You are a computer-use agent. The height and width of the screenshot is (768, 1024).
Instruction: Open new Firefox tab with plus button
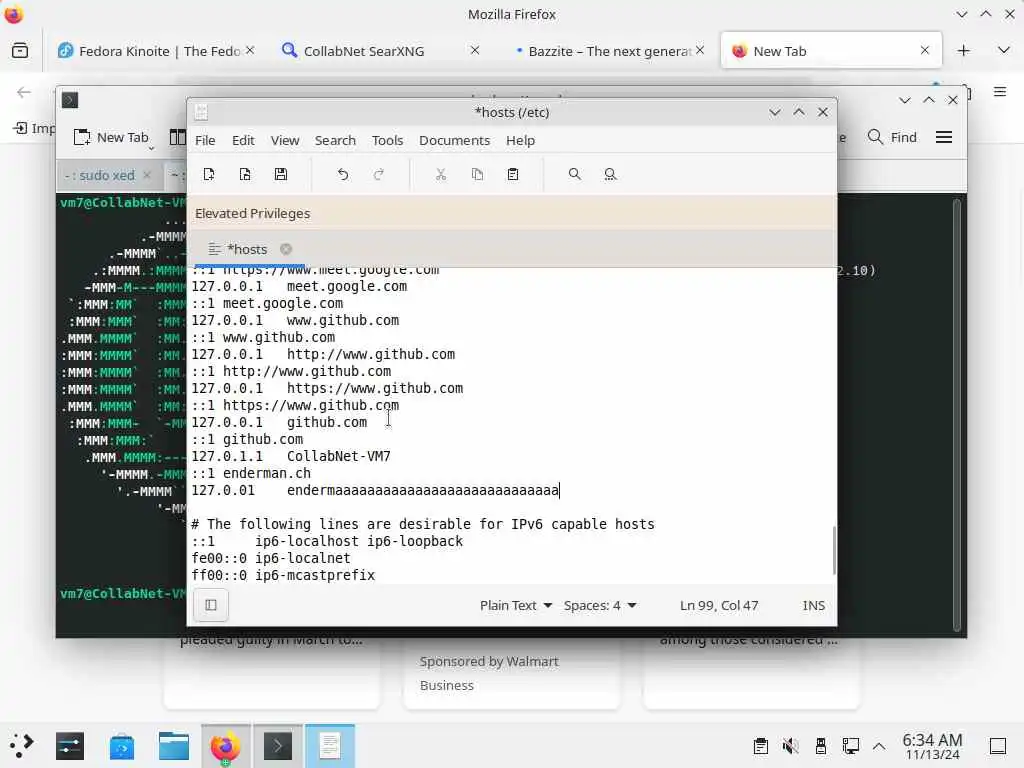(963, 50)
